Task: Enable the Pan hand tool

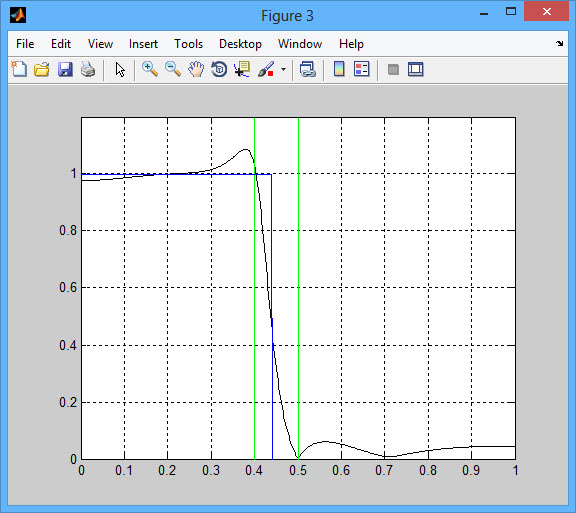Action: pyautogui.click(x=196, y=69)
